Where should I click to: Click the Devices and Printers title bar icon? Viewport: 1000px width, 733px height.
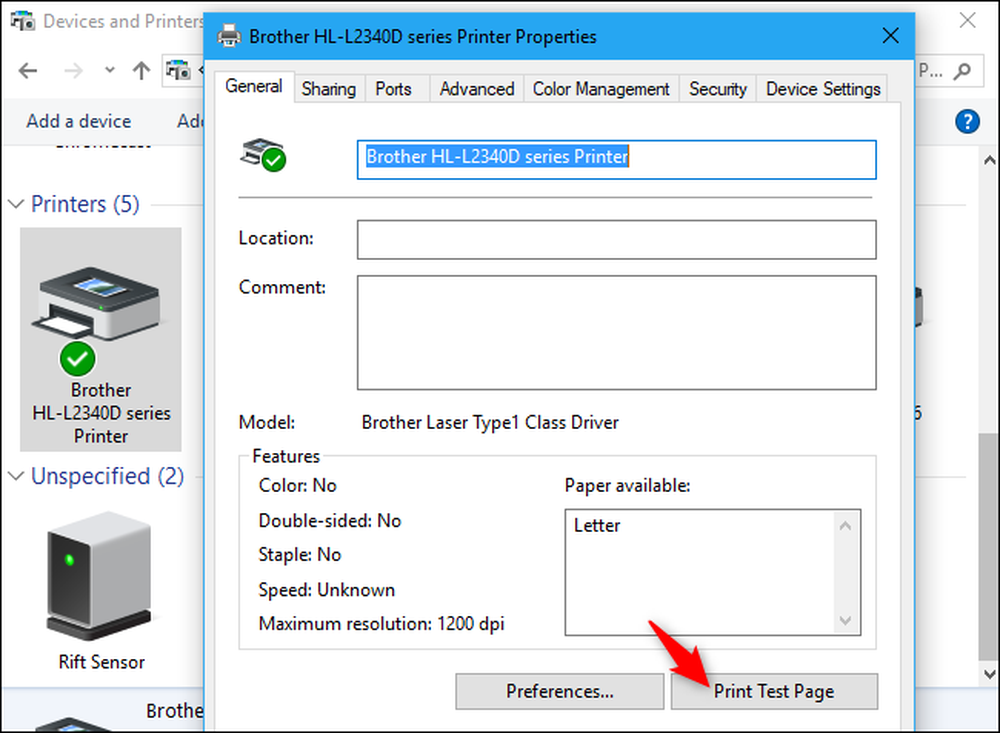[x=22, y=21]
